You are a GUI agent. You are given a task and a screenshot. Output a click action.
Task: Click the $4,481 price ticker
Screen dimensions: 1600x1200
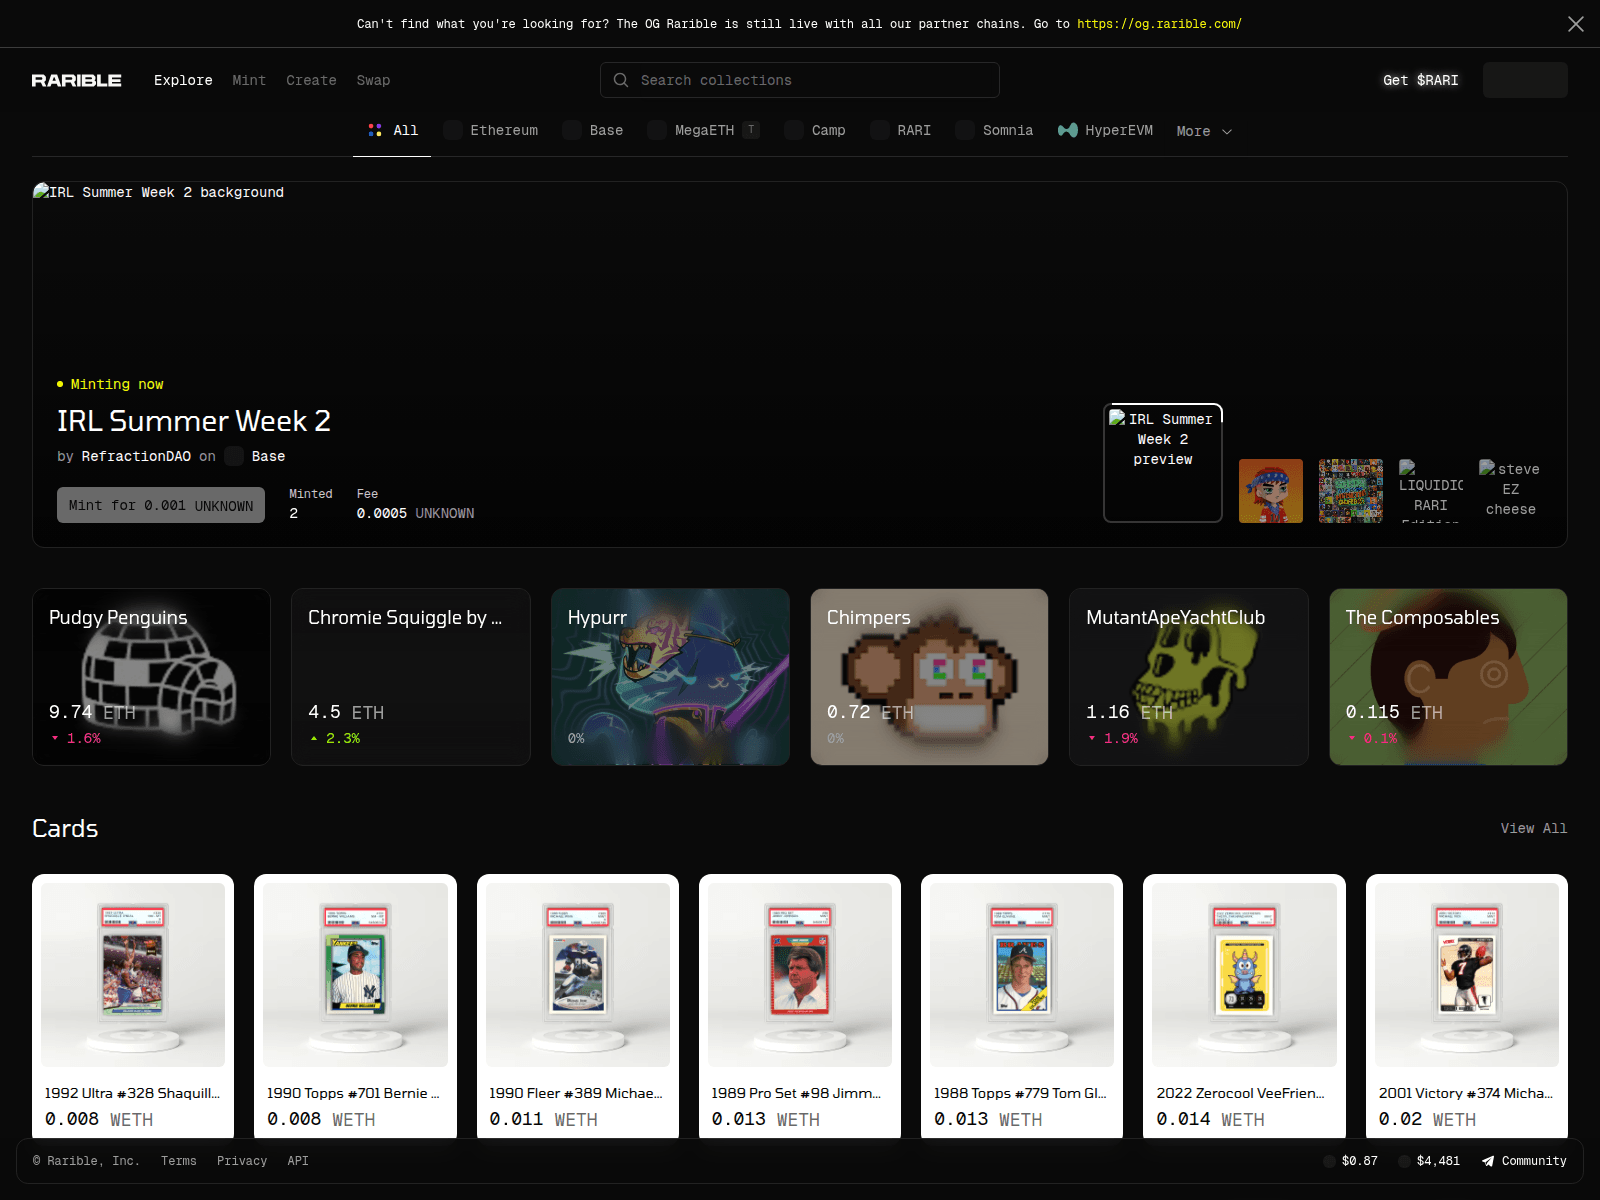point(1429,1161)
